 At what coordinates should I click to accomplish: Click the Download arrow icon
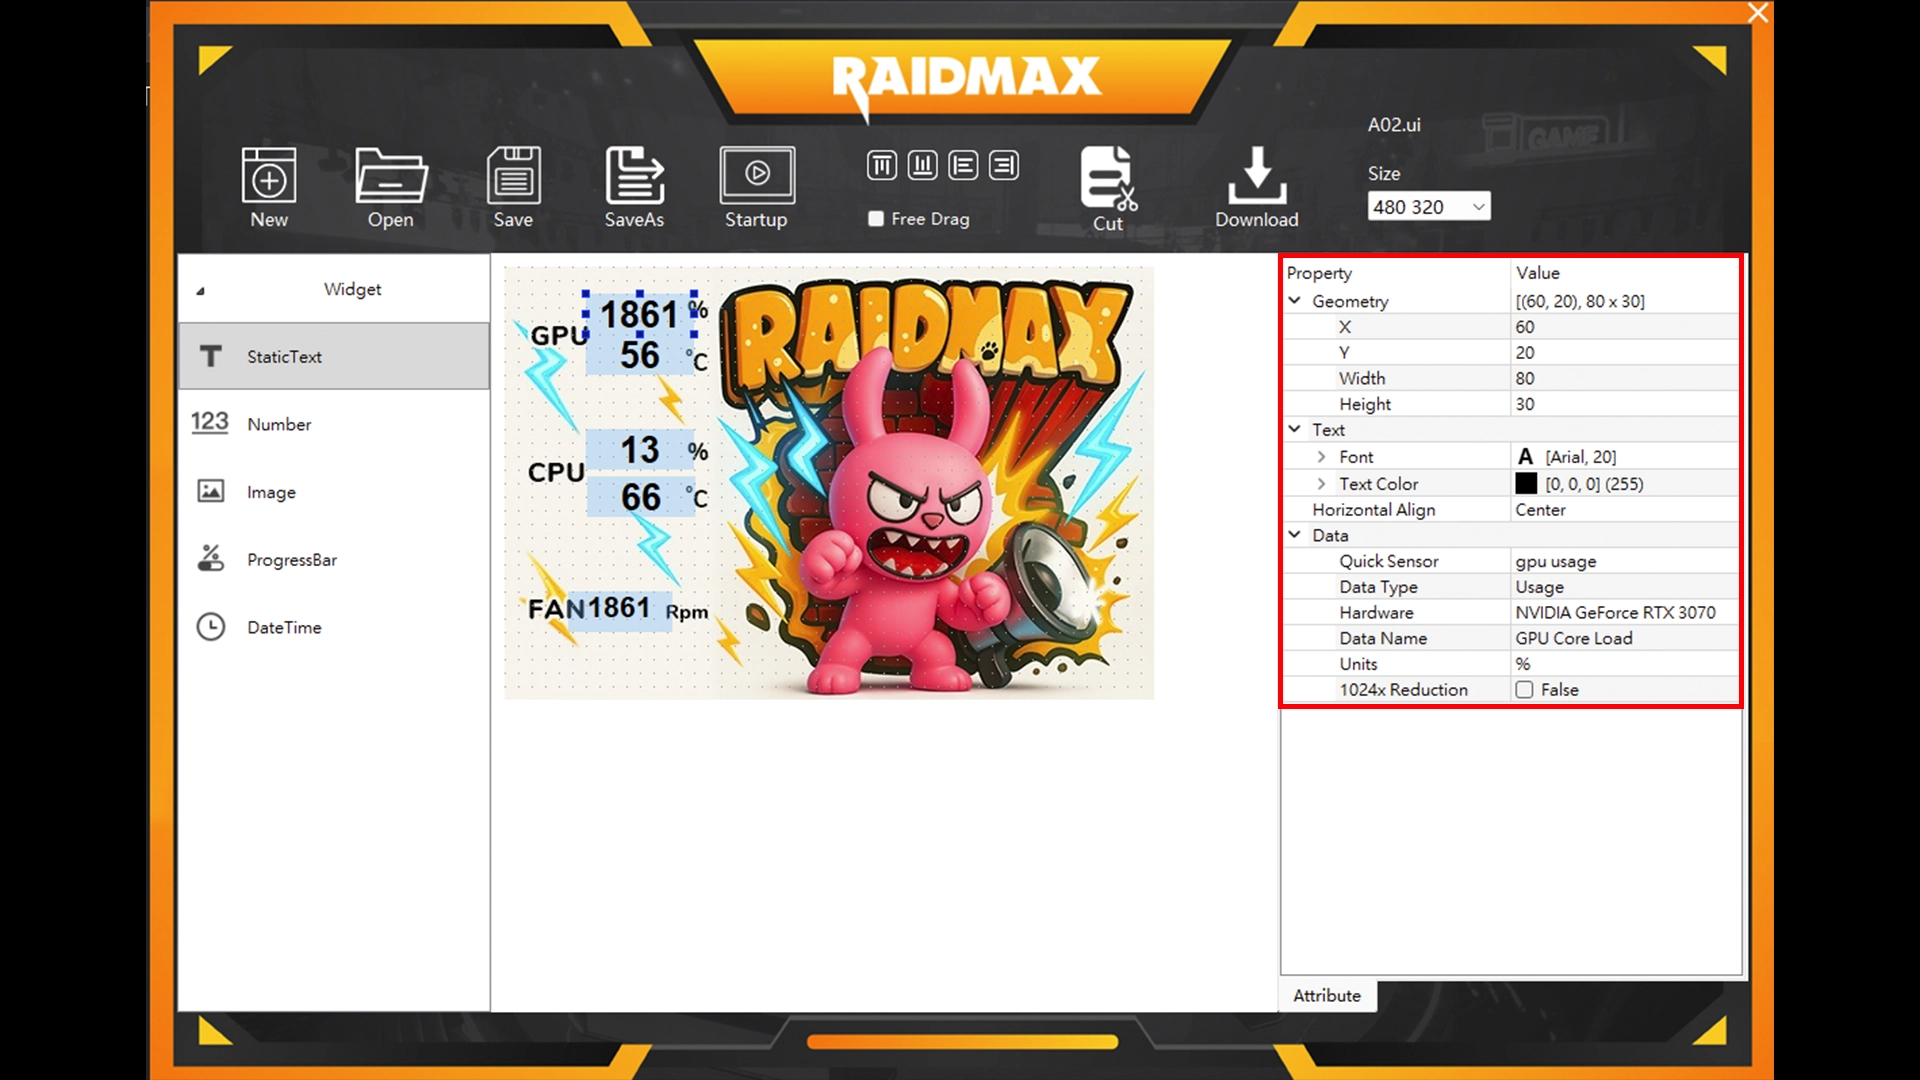1257,177
